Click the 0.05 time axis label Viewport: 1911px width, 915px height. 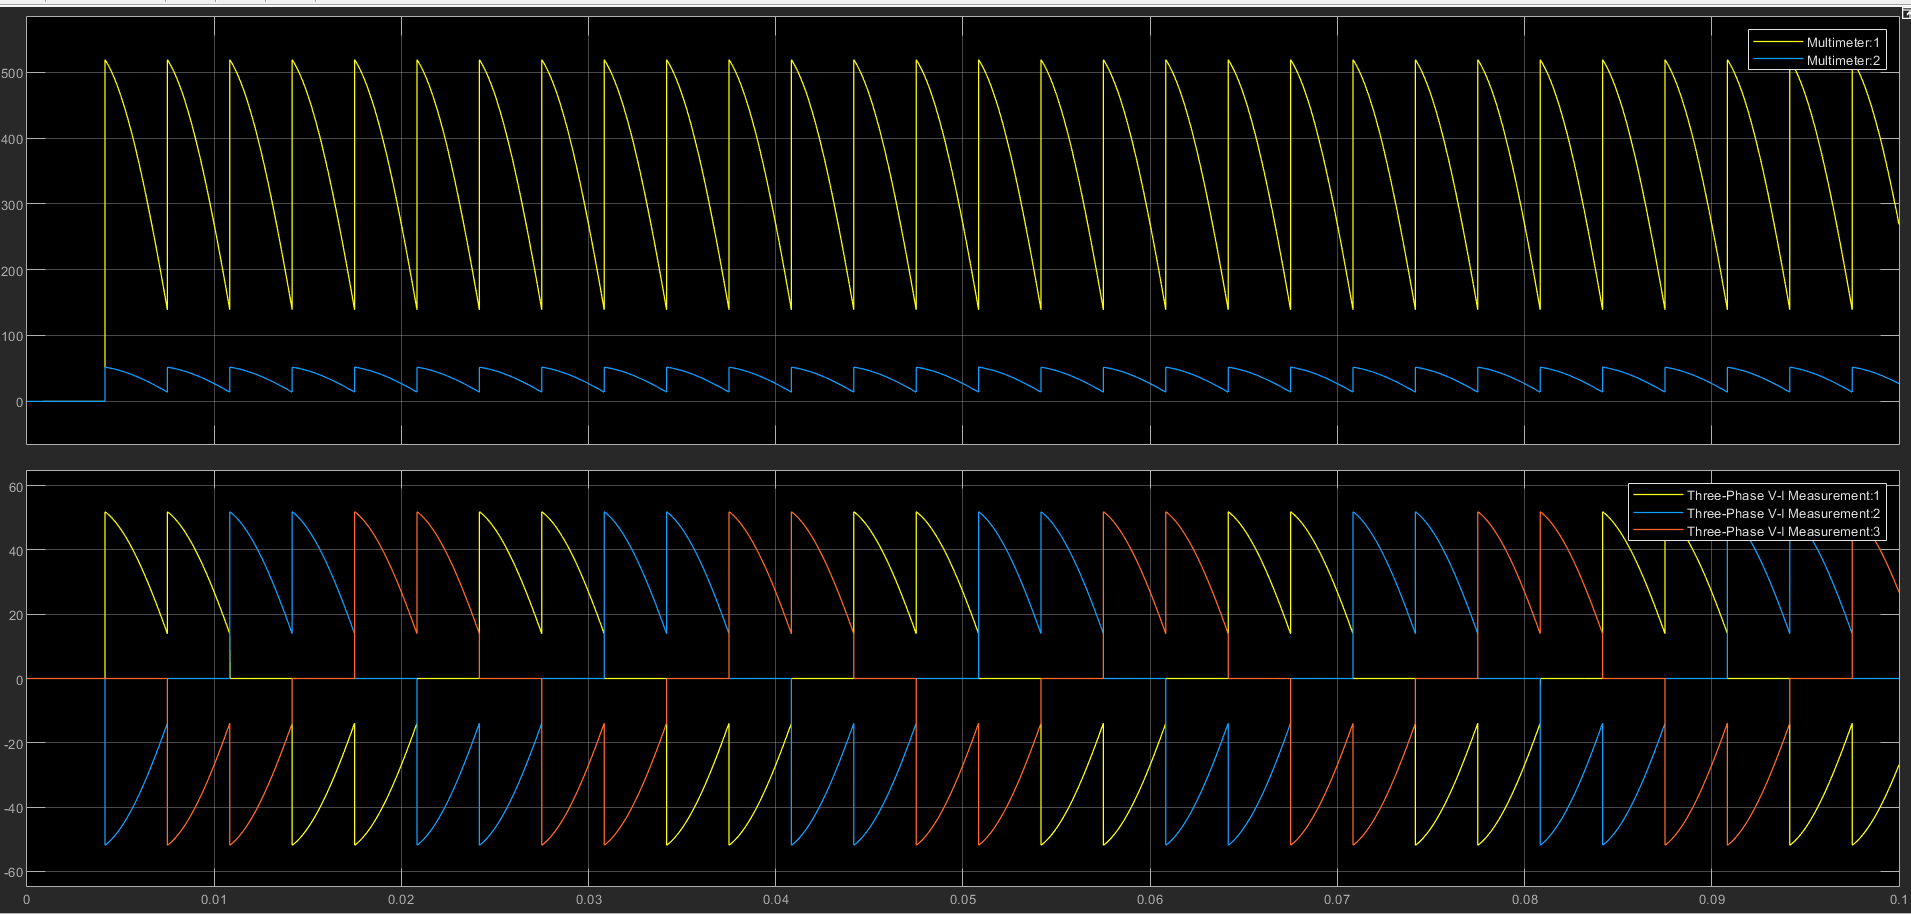pyautogui.click(x=963, y=899)
